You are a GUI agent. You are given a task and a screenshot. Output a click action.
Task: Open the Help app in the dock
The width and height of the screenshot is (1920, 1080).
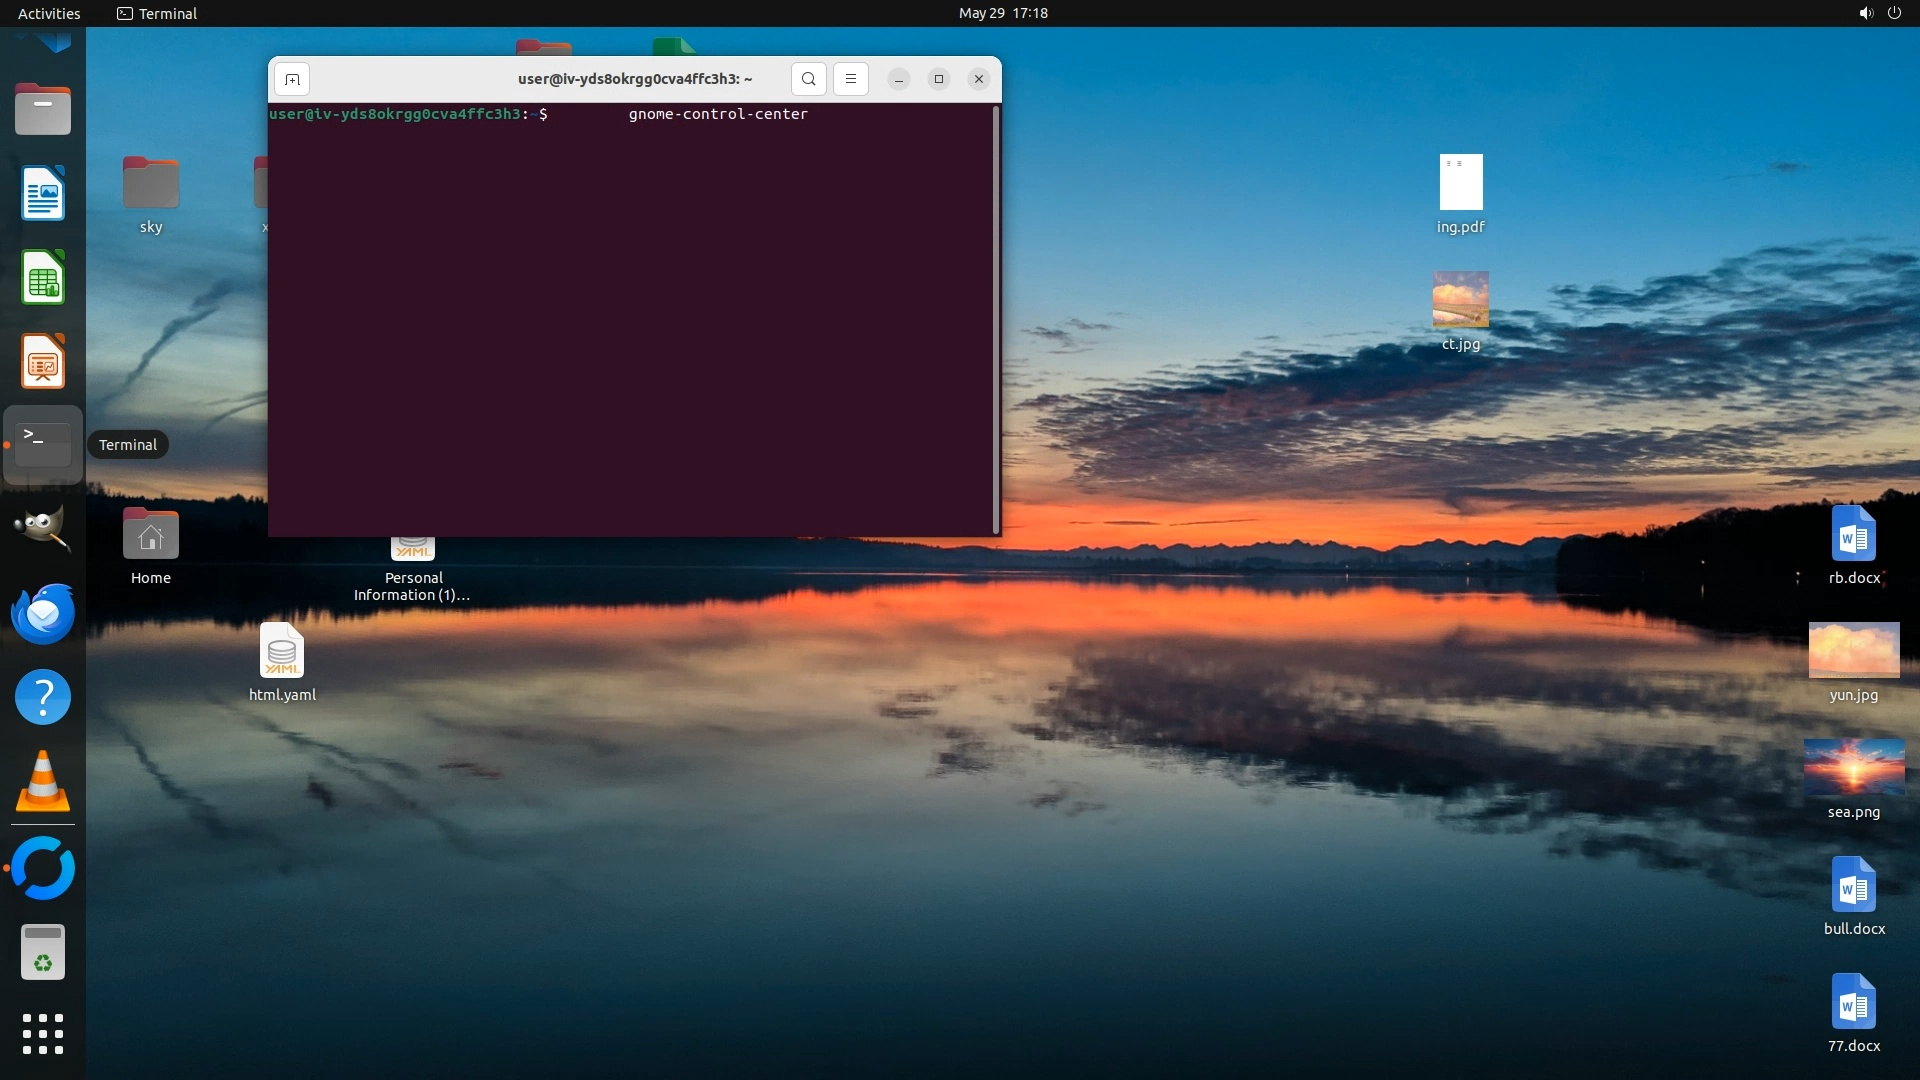pos(43,697)
